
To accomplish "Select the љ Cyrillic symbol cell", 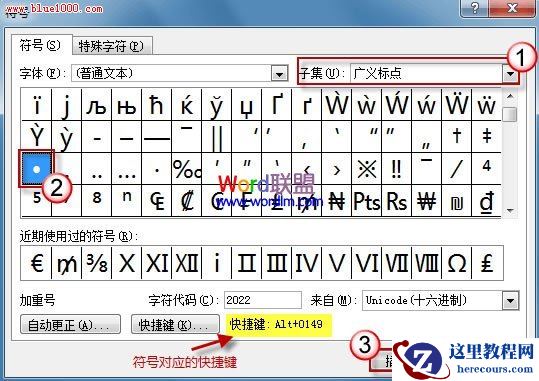I will click(96, 105).
